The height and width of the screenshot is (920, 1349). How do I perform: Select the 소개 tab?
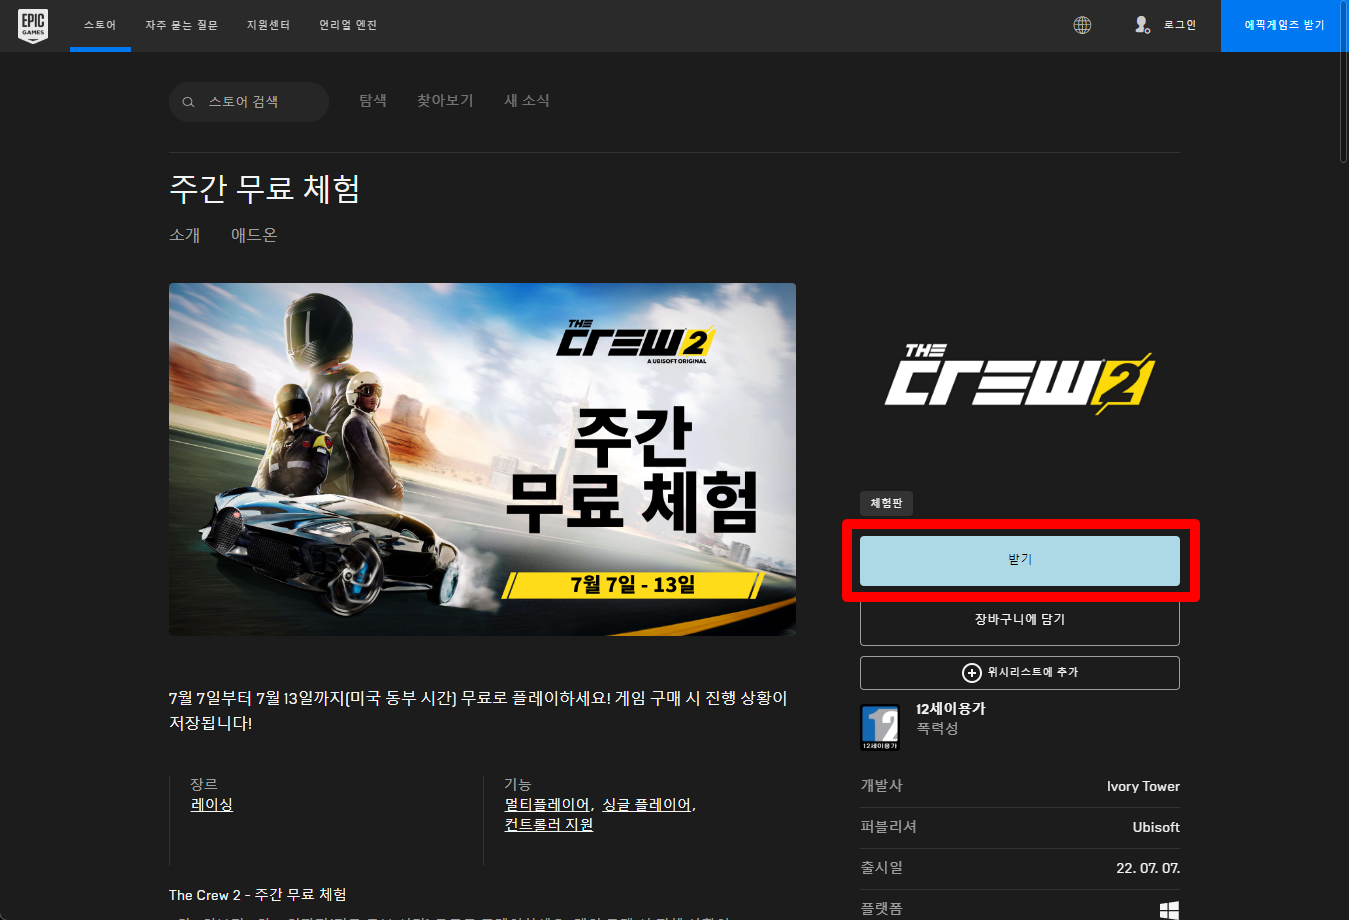185,235
